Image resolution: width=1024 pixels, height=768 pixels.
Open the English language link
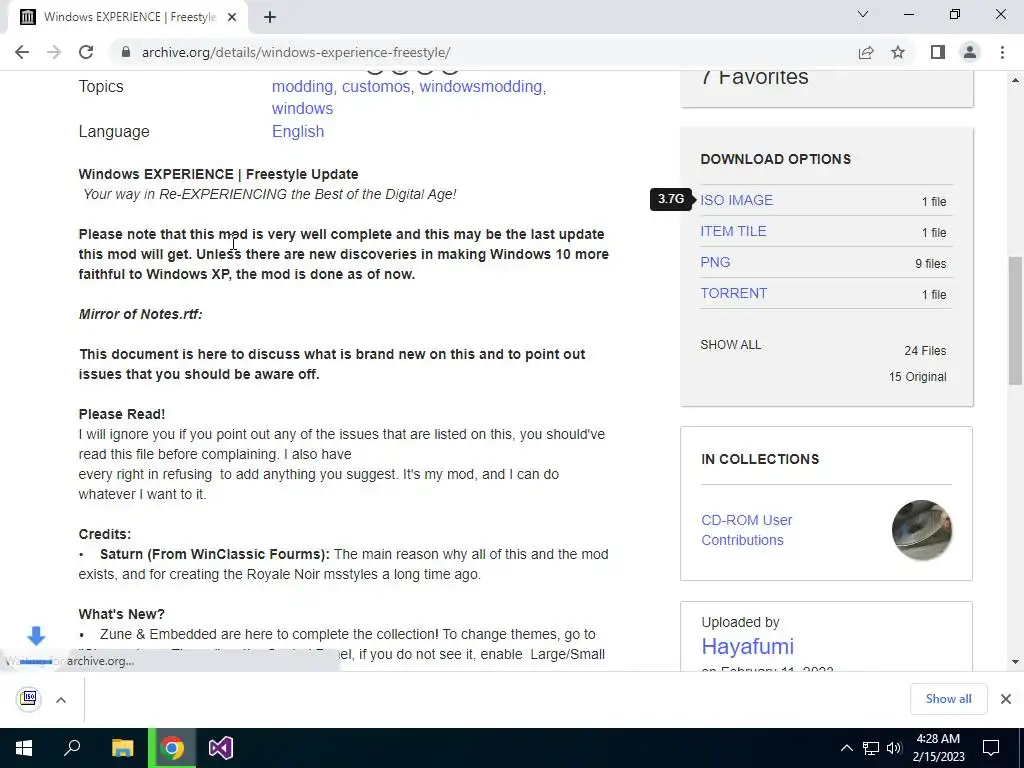coord(298,131)
